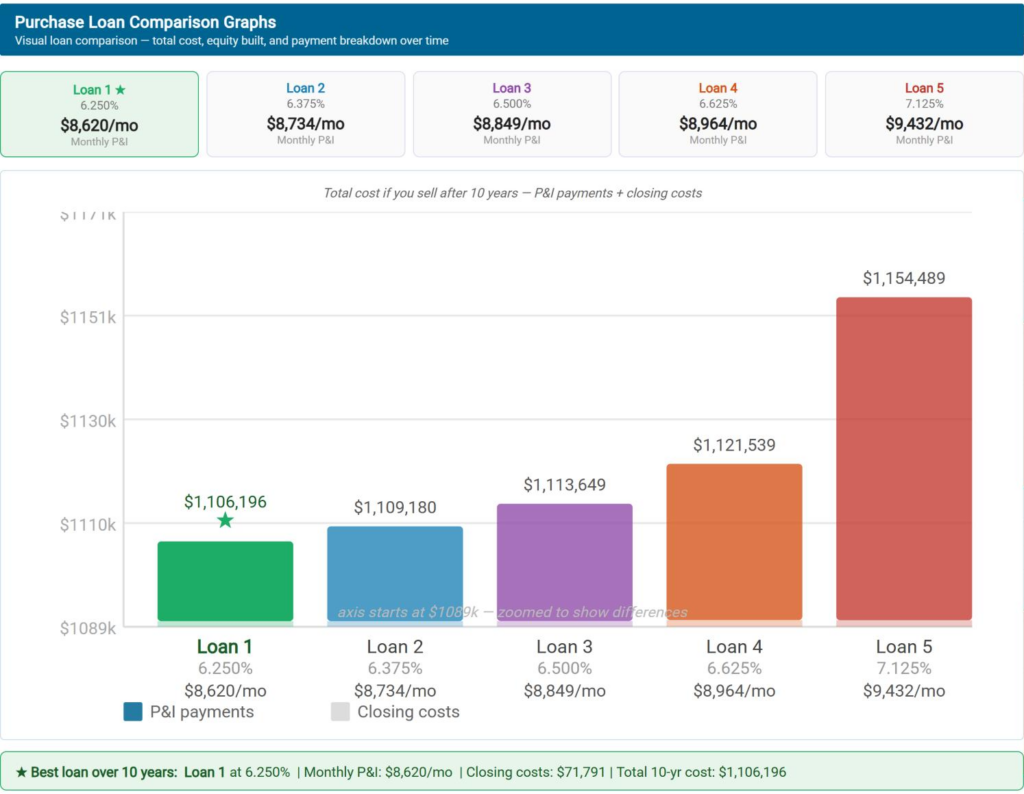The image size is (1024, 794).
Task: Click the $8,964/mo text under Loan 4 axis
Action: pos(734,691)
